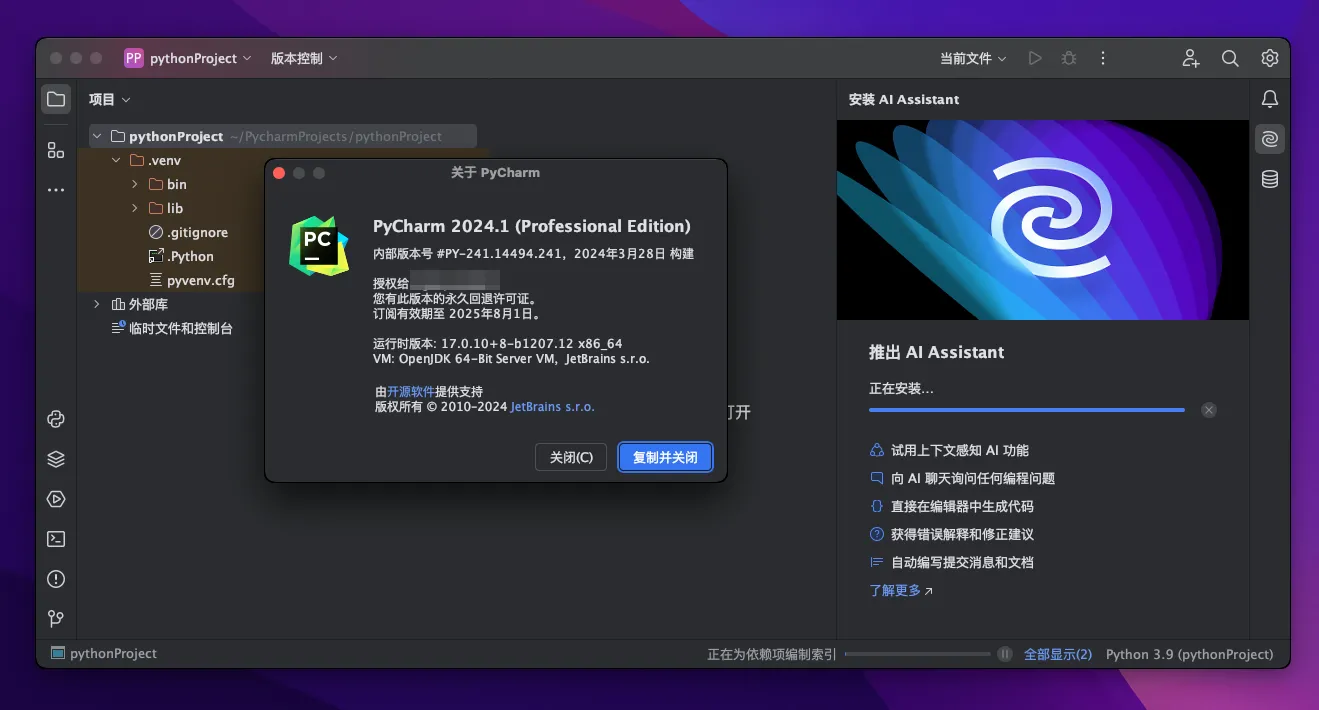The image size is (1319, 710).
Task: Pause the background indexing process
Action: 1004,654
